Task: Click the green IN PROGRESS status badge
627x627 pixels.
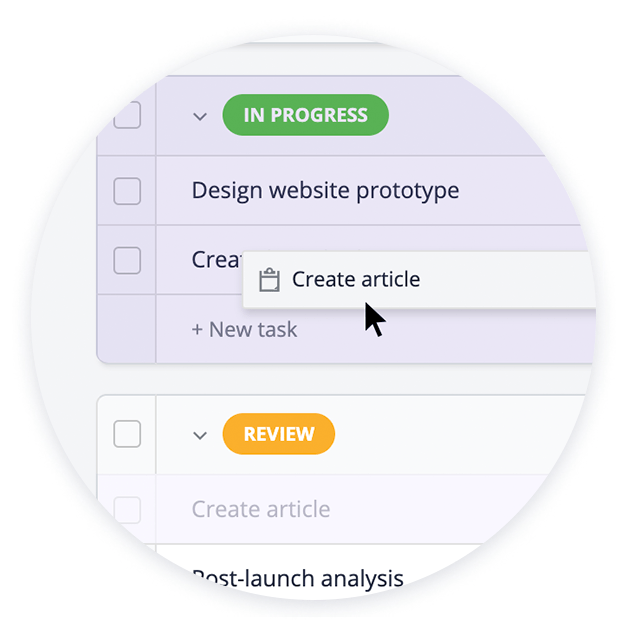Action: point(306,115)
